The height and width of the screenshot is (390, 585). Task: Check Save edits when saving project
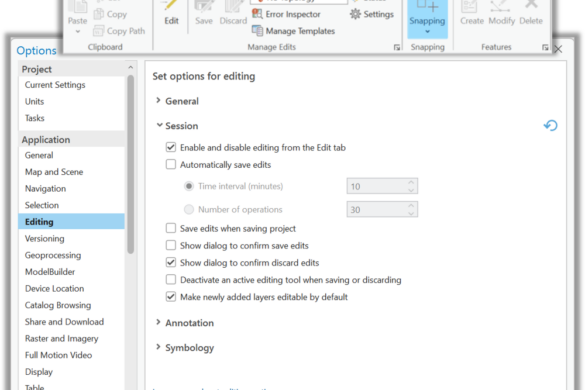click(x=171, y=228)
